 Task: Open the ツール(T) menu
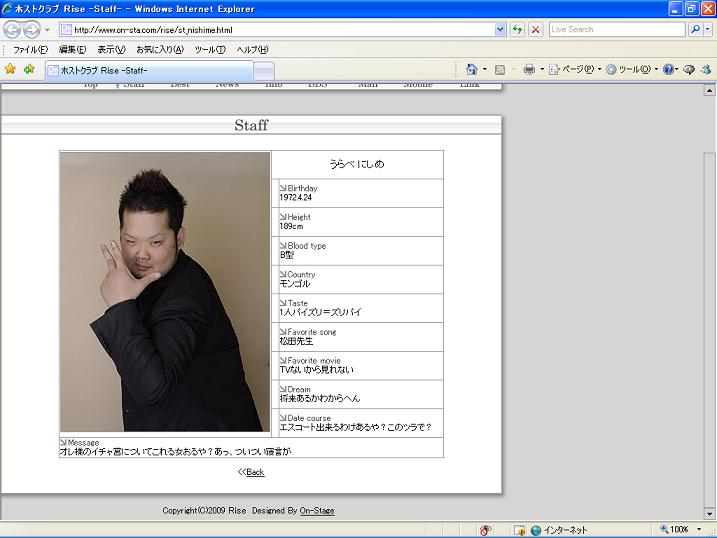(210, 49)
